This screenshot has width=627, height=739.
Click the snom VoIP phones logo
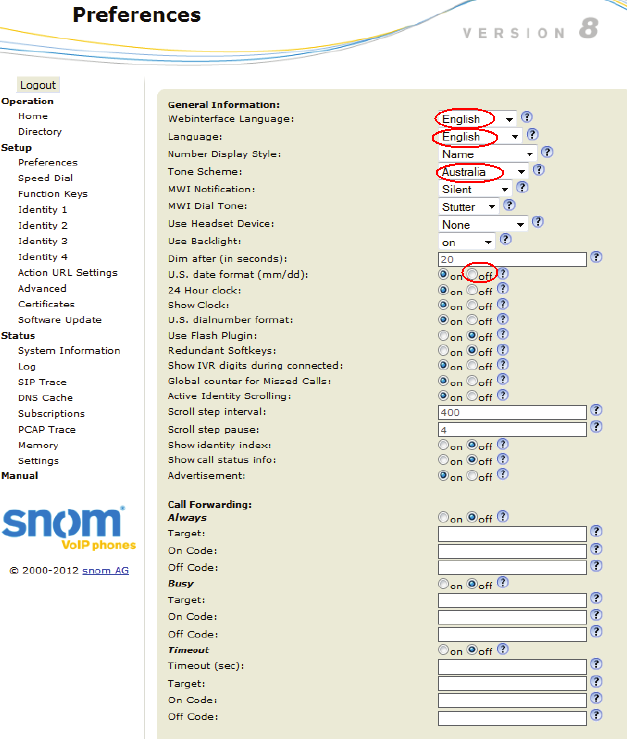coord(64,529)
